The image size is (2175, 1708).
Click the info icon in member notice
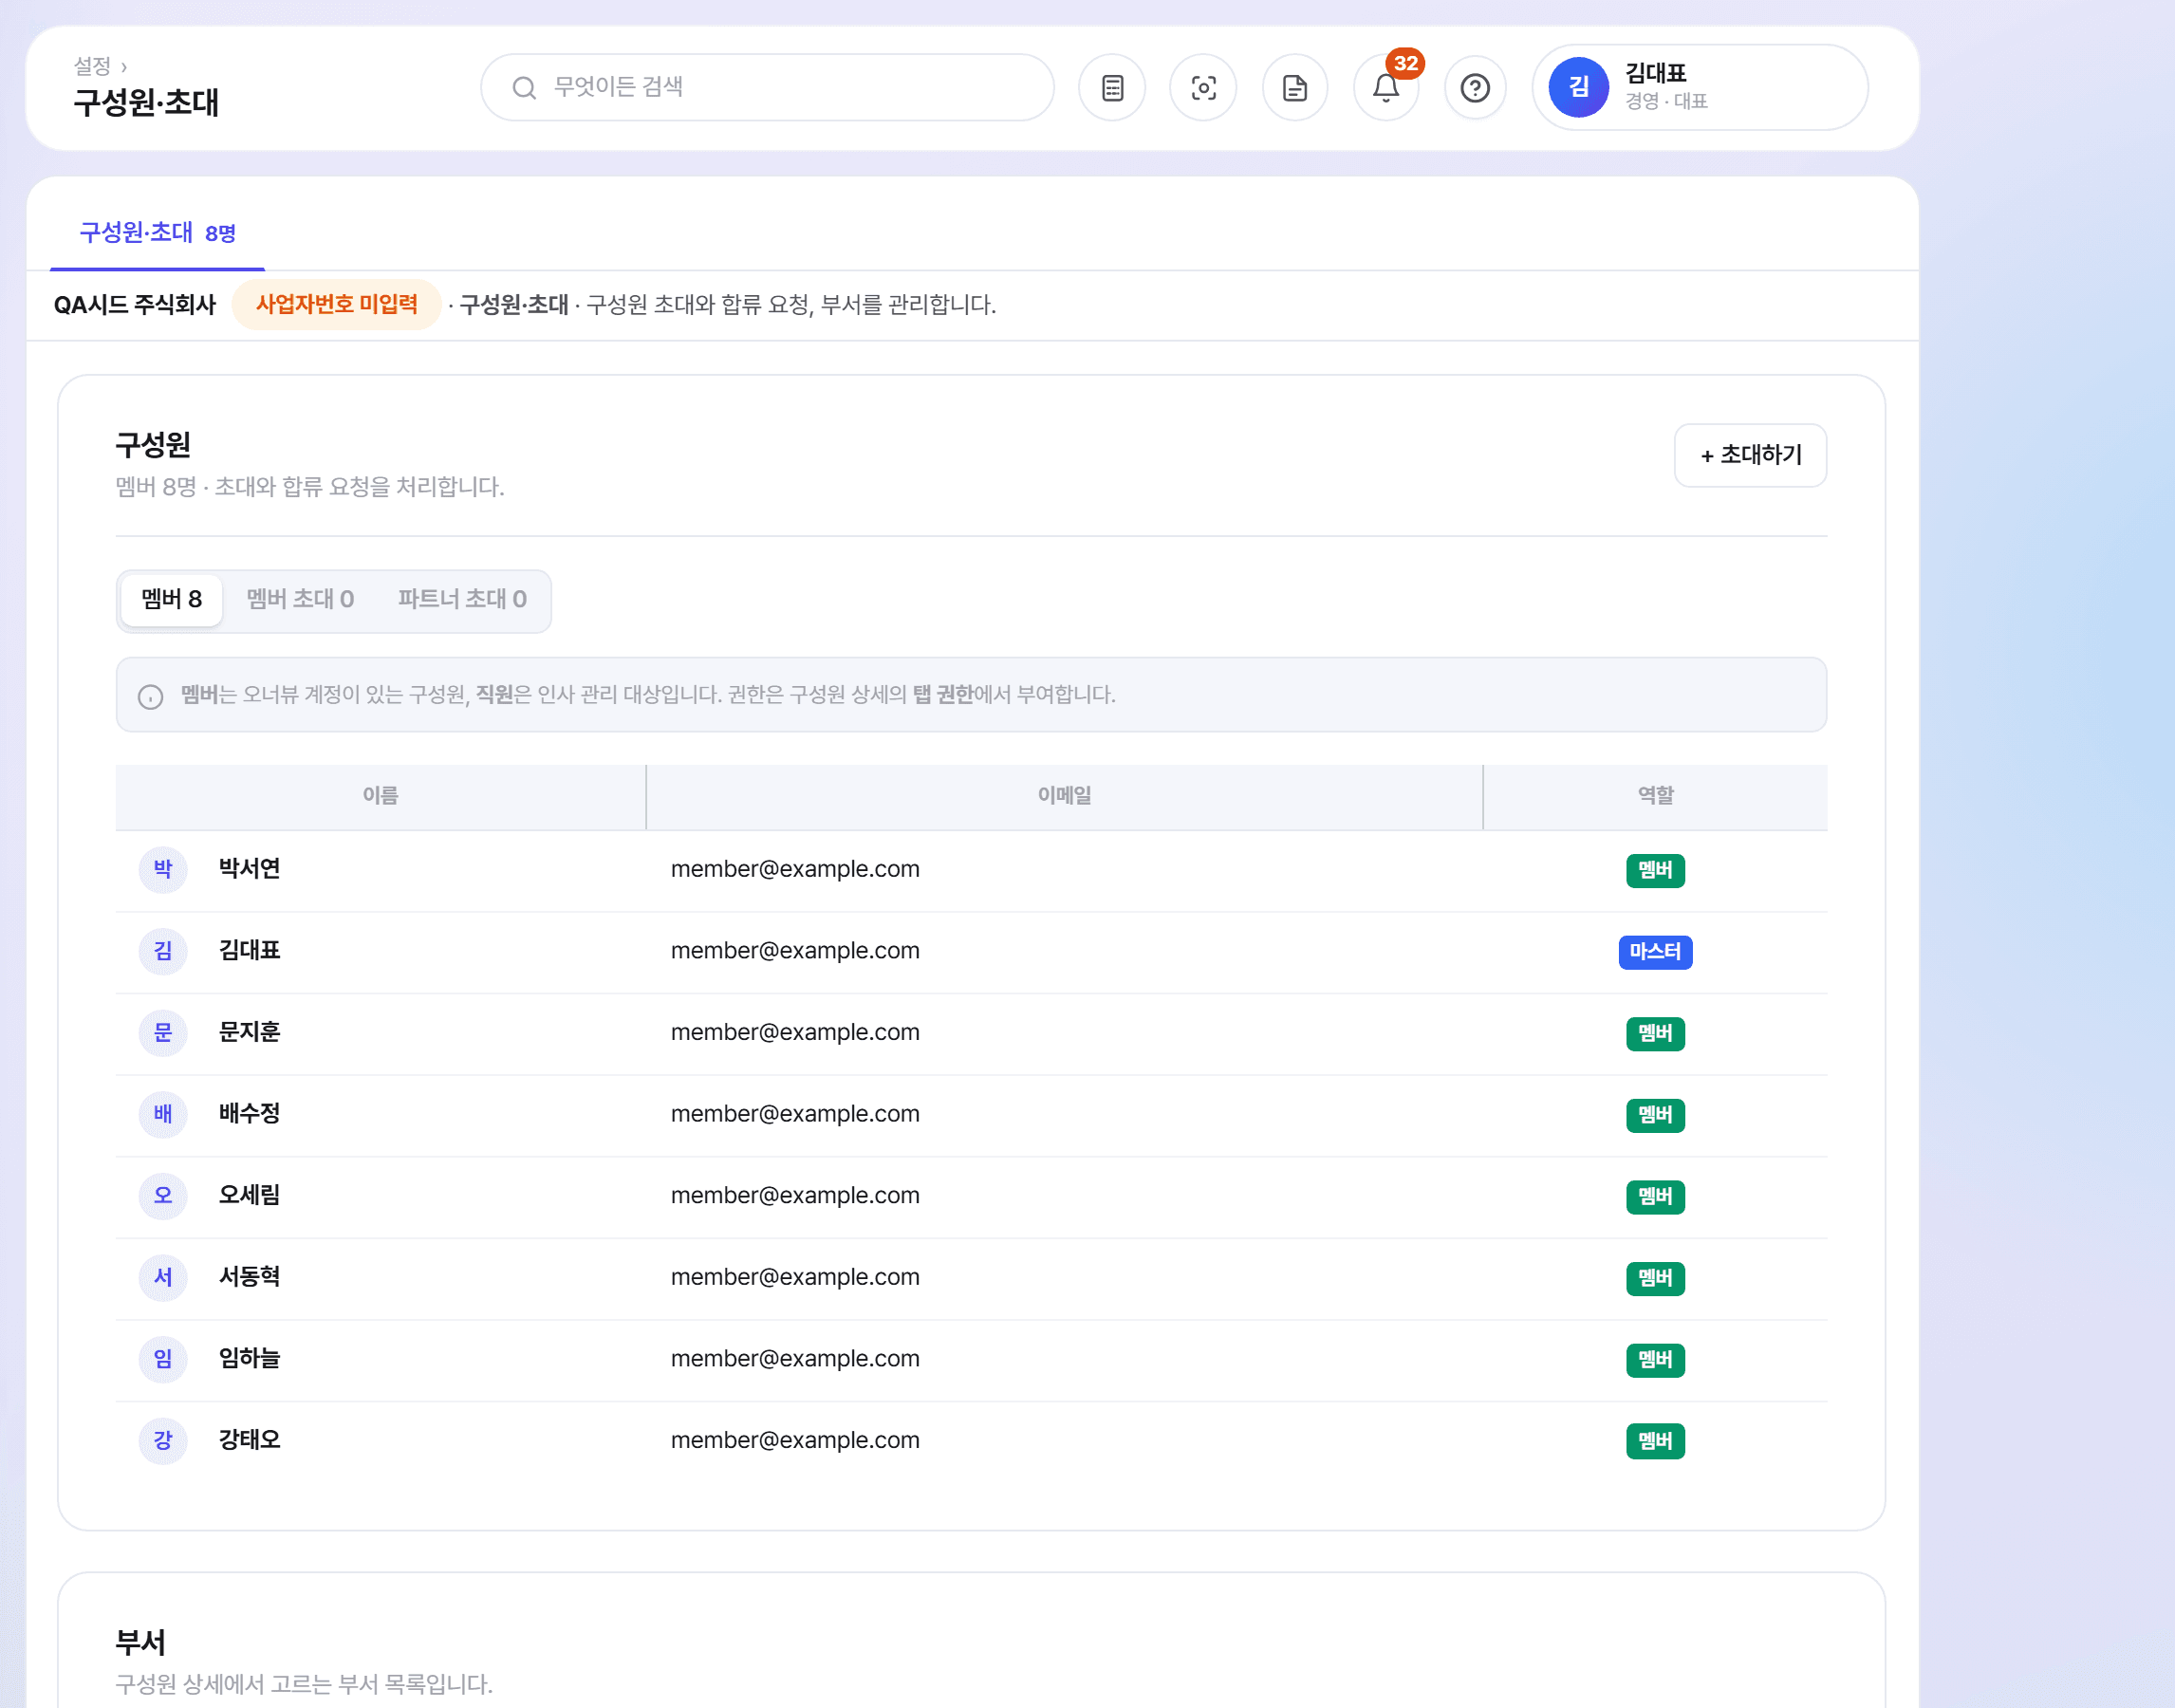(x=151, y=696)
